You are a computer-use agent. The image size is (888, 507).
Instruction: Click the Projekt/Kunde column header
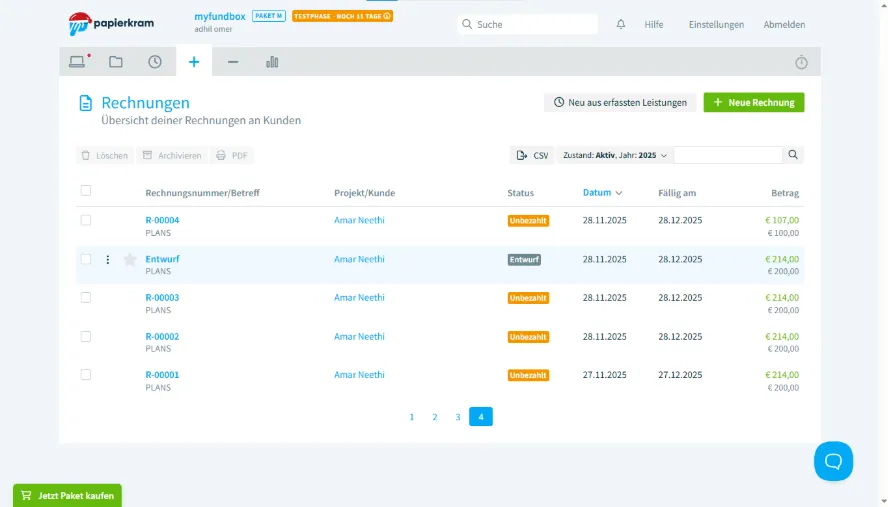[365, 193]
